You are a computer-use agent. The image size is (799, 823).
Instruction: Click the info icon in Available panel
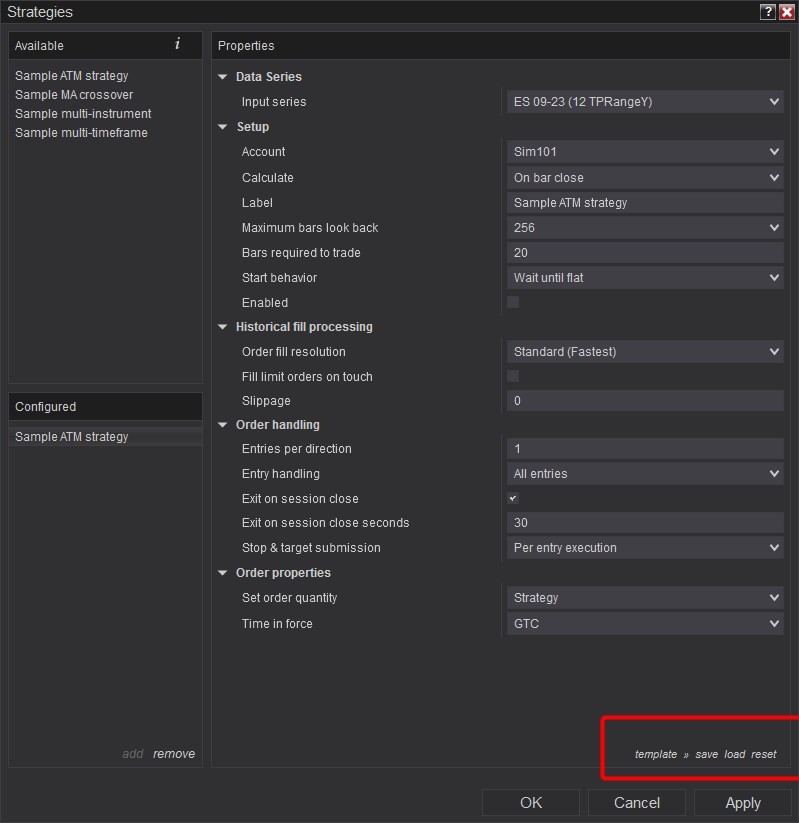(x=177, y=44)
